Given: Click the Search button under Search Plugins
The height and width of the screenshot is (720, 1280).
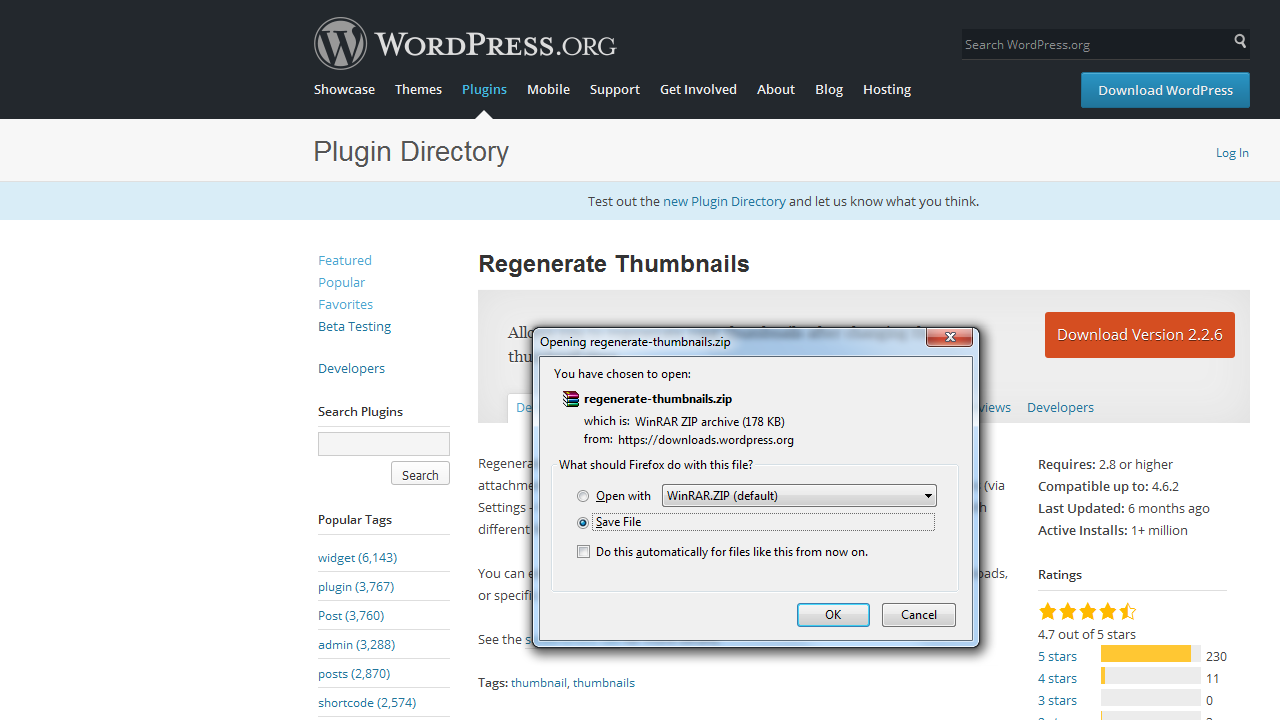Looking at the screenshot, I should pos(420,474).
